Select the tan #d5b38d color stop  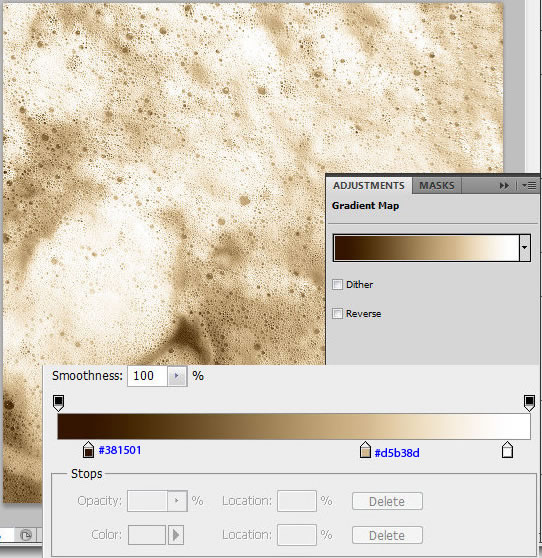[x=365, y=450]
